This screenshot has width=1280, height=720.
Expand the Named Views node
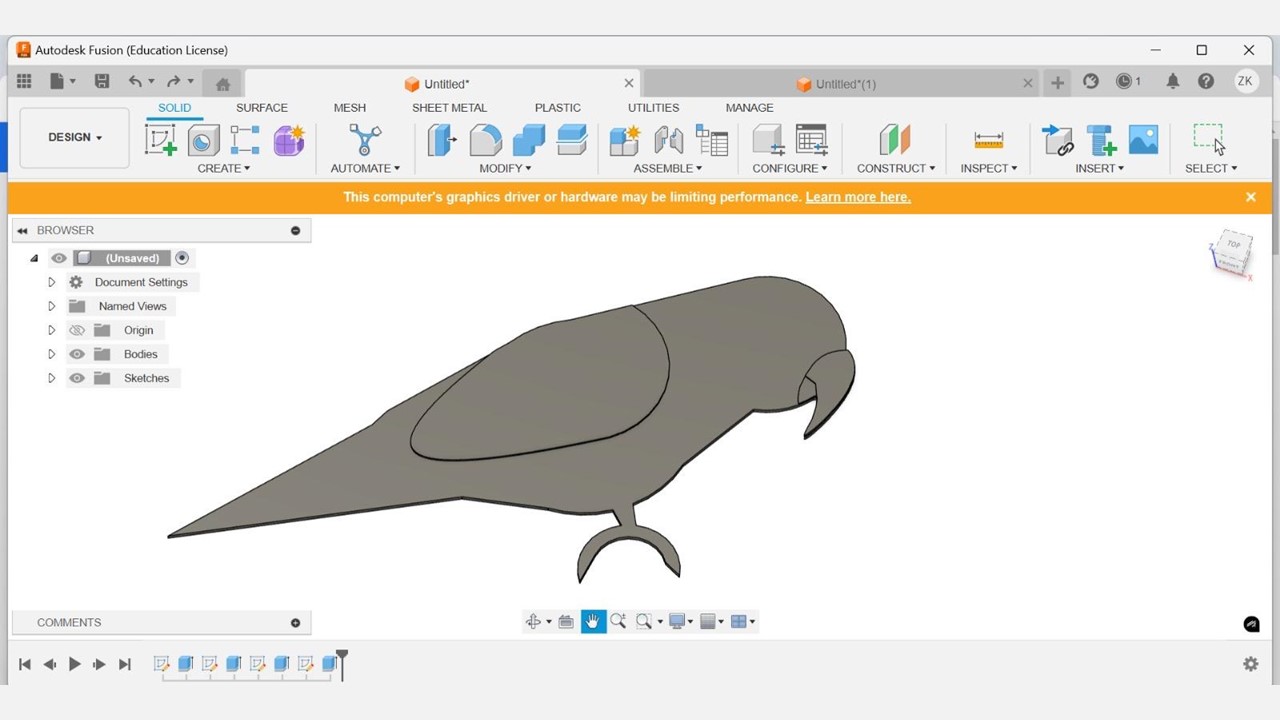click(x=52, y=306)
